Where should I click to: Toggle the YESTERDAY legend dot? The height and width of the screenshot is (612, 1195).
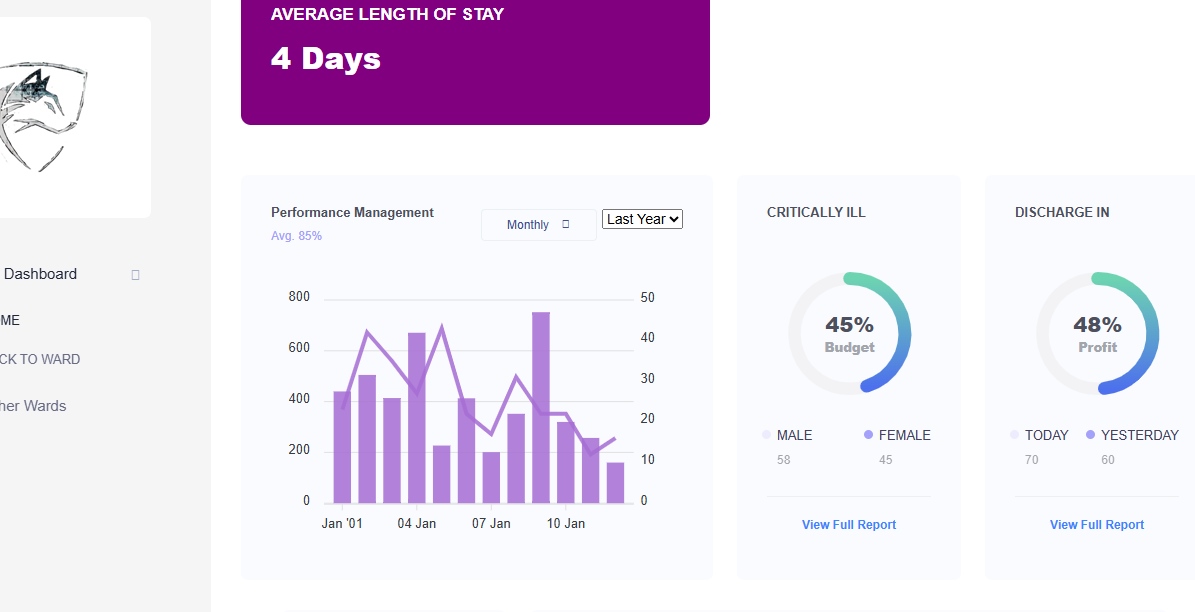[1091, 435]
